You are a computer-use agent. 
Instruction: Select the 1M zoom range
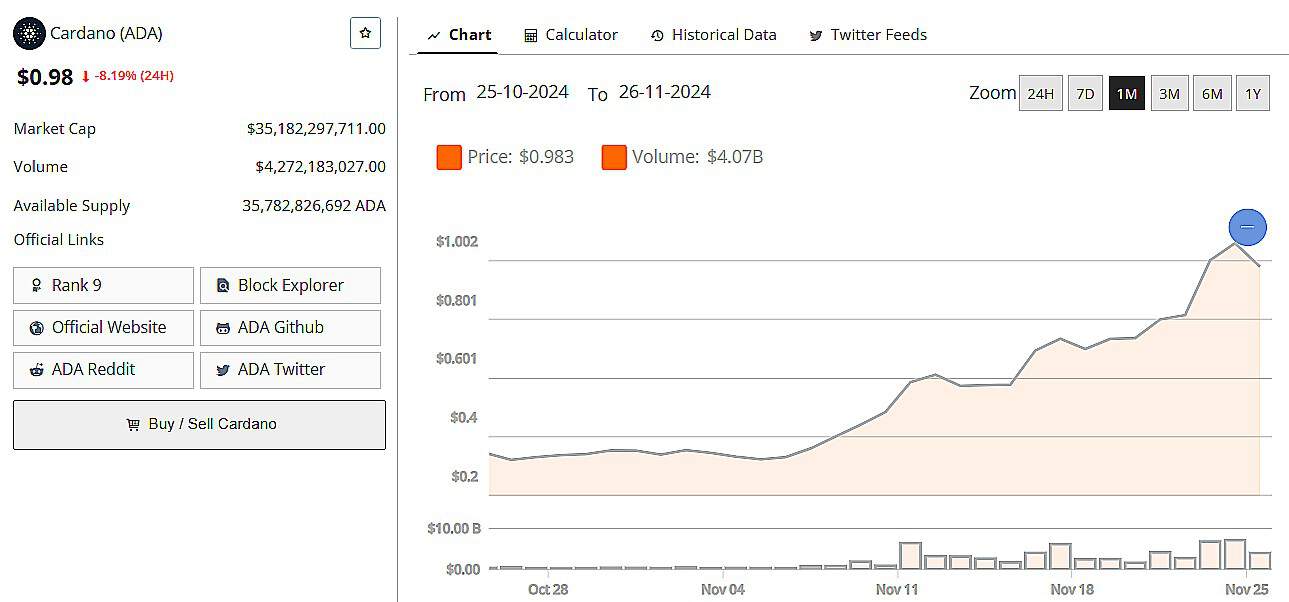pos(1126,94)
